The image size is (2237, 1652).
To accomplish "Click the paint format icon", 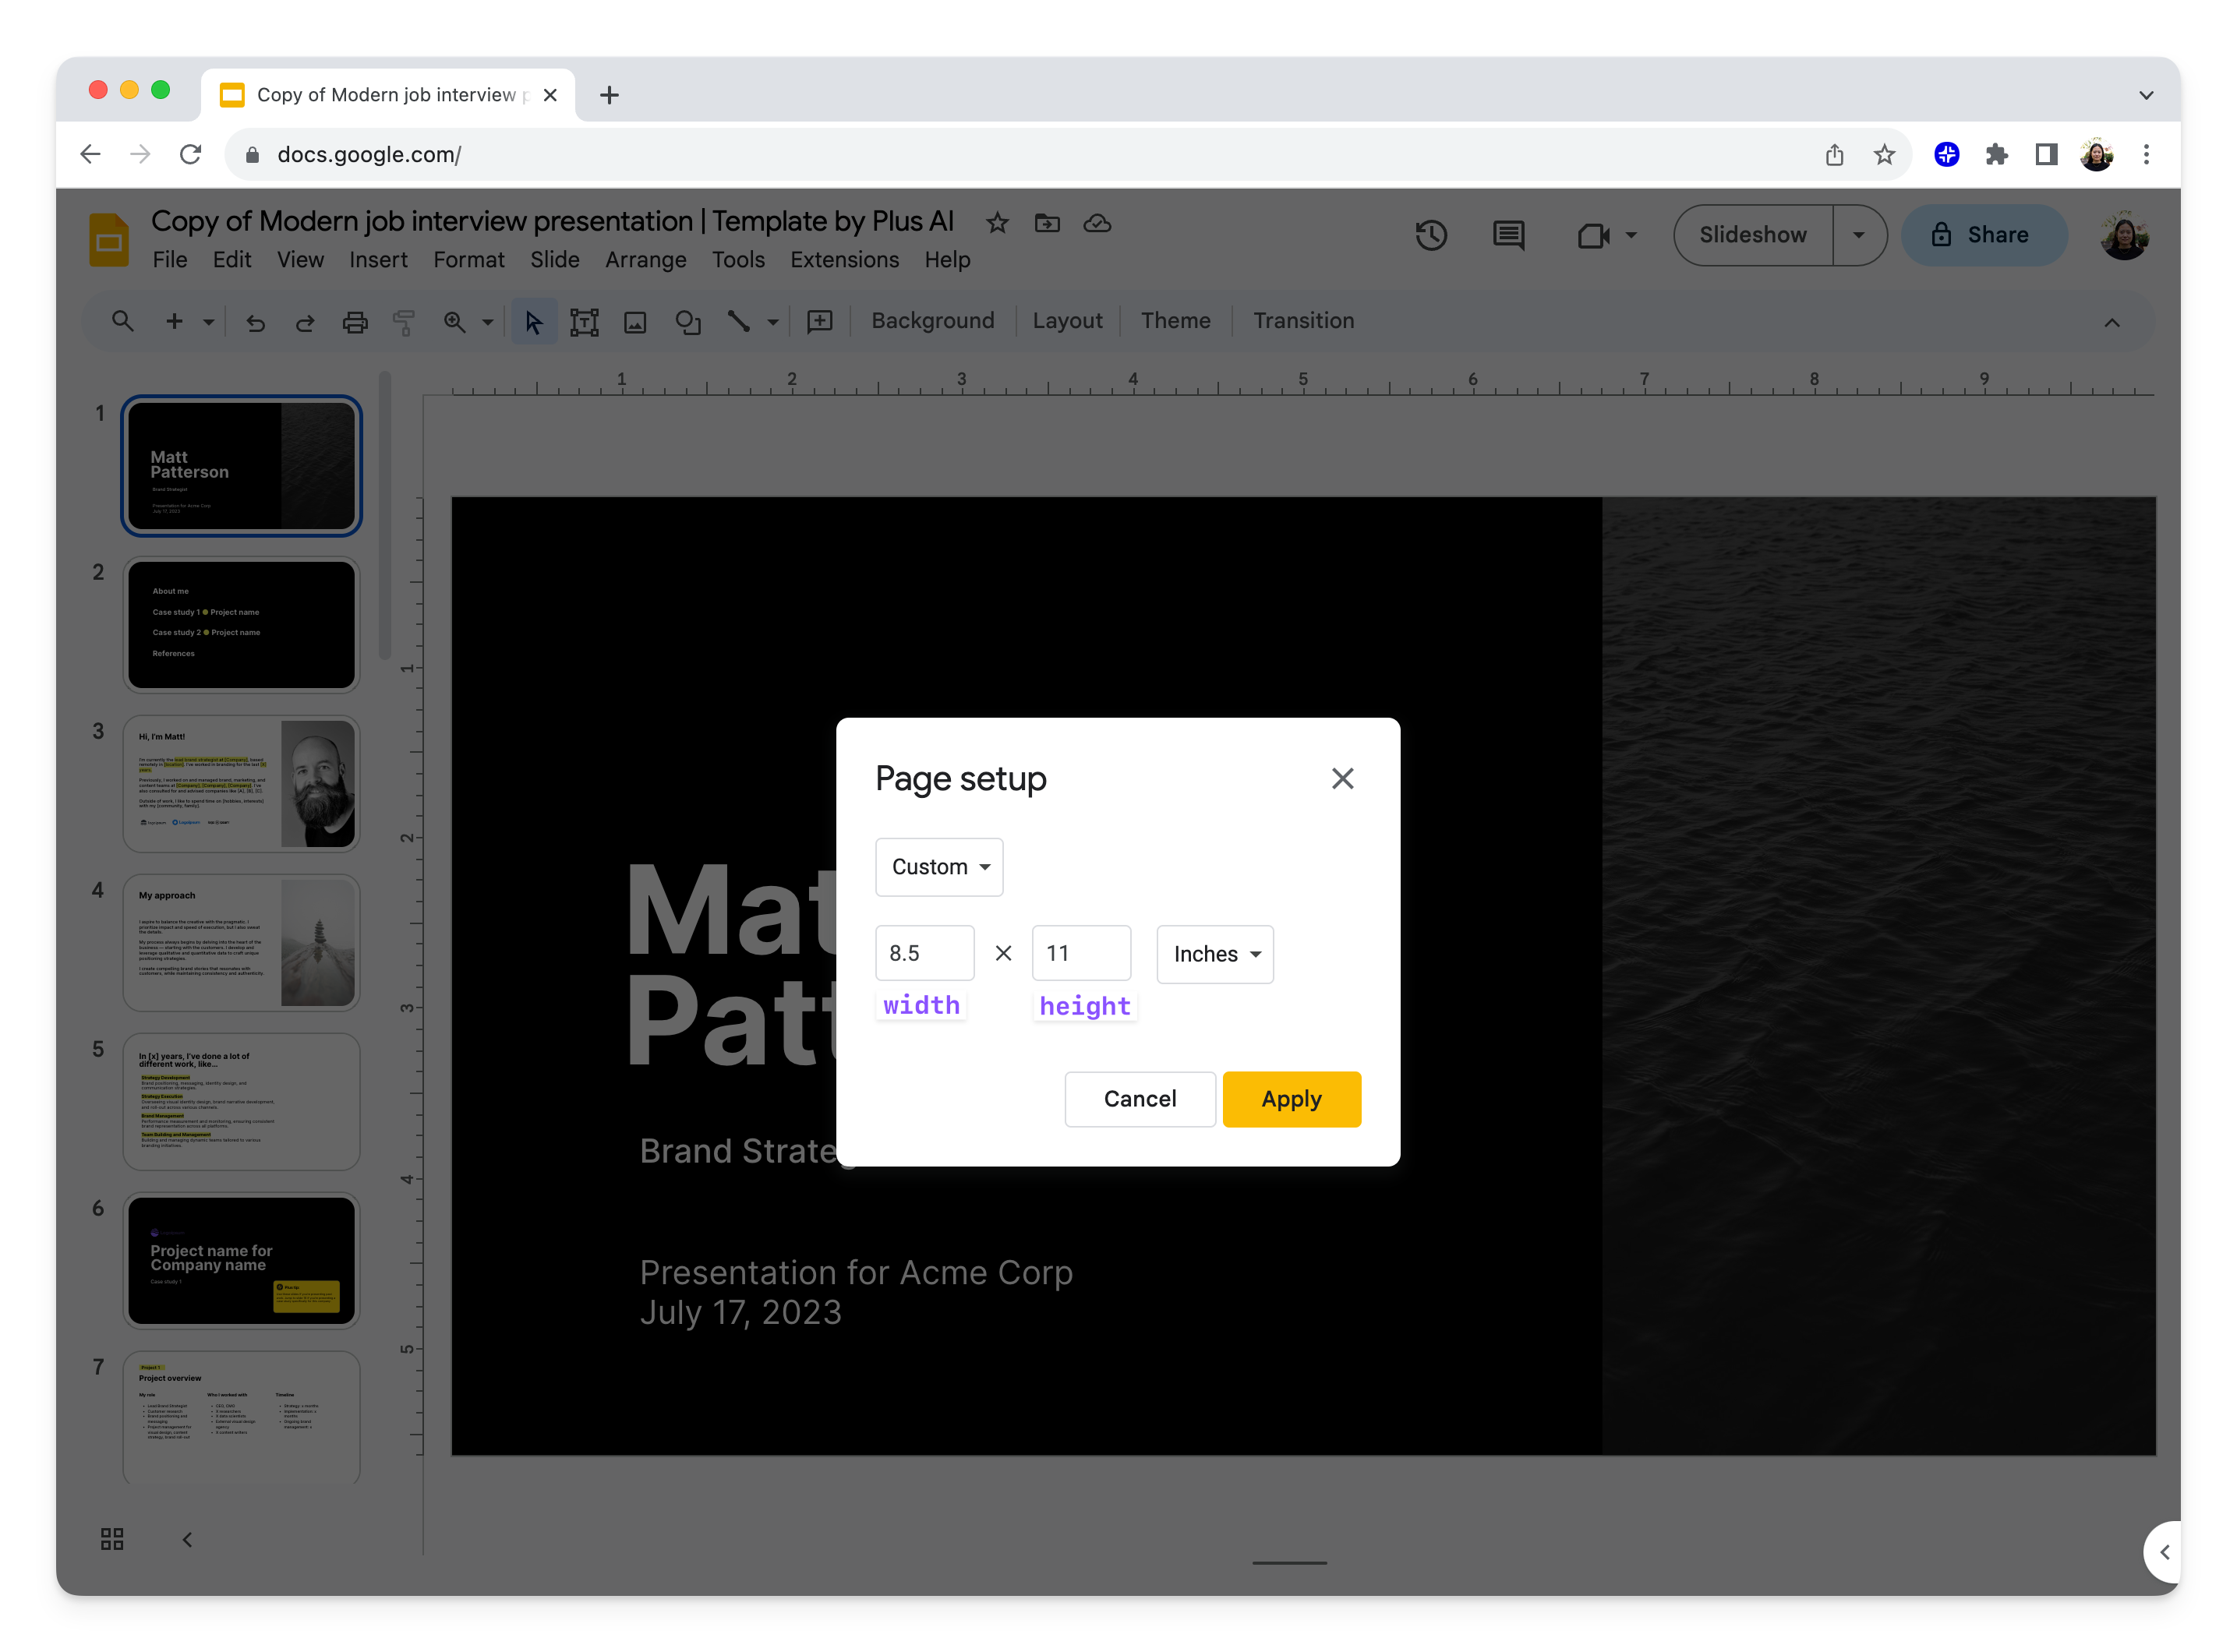I will coord(404,322).
